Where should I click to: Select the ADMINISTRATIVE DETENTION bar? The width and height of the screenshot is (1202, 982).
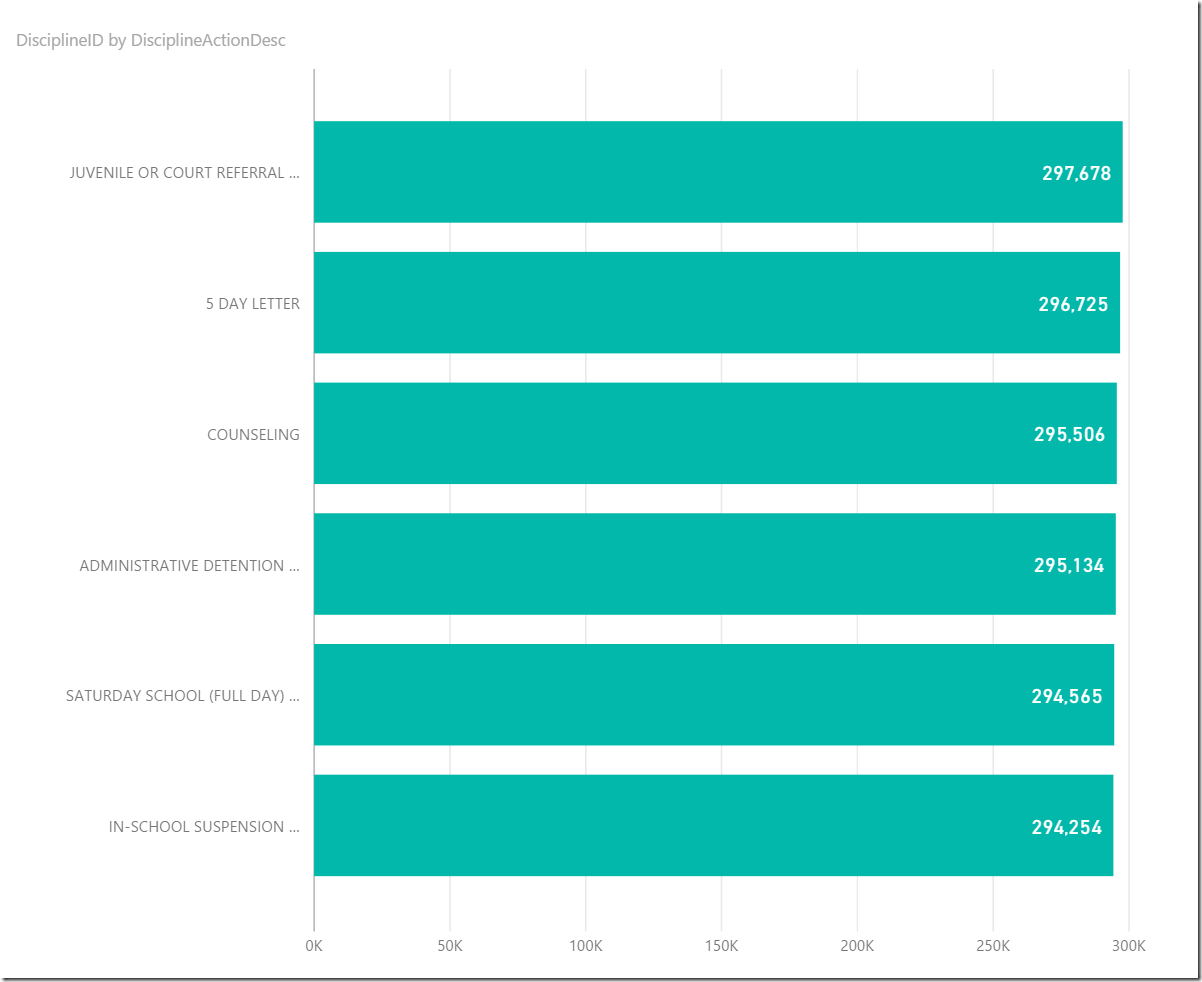[660, 565]
